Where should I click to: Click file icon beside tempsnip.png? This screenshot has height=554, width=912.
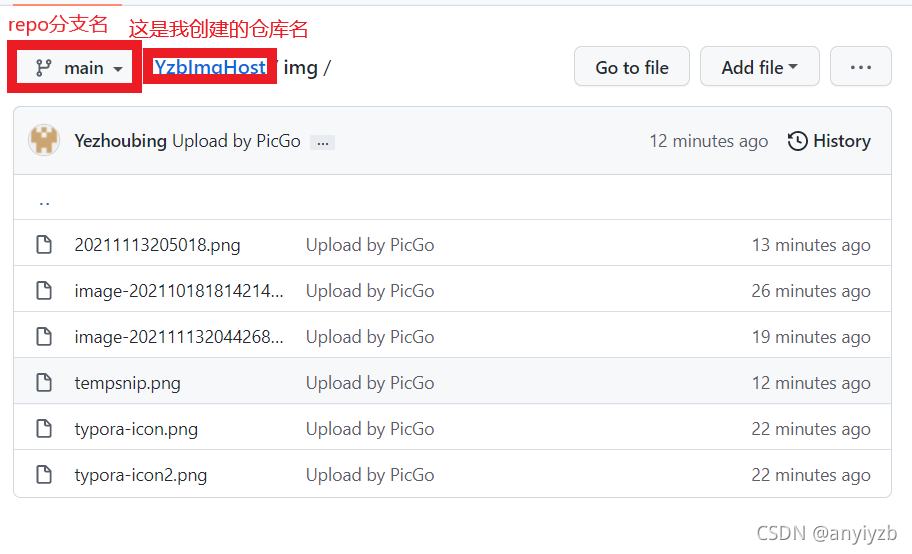pos(44,382)
